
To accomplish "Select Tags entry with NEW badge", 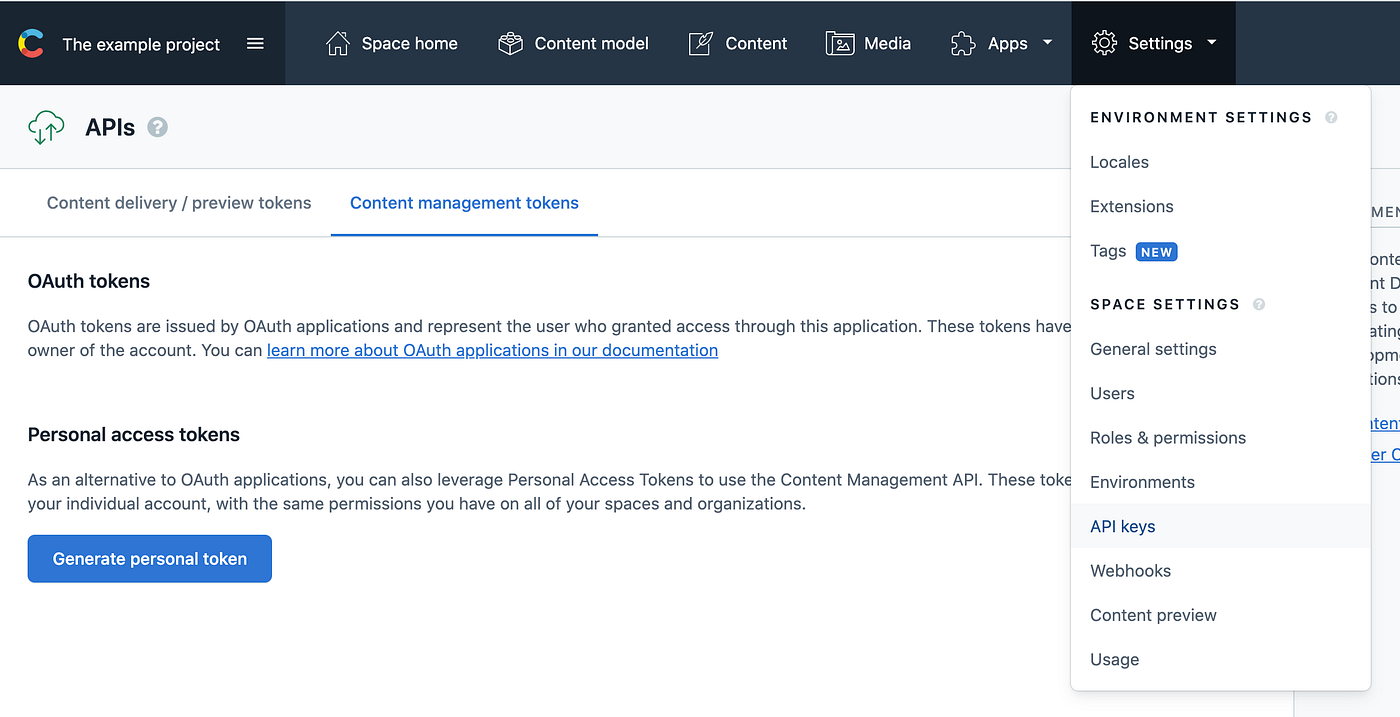I will (x=1220, y=251).
